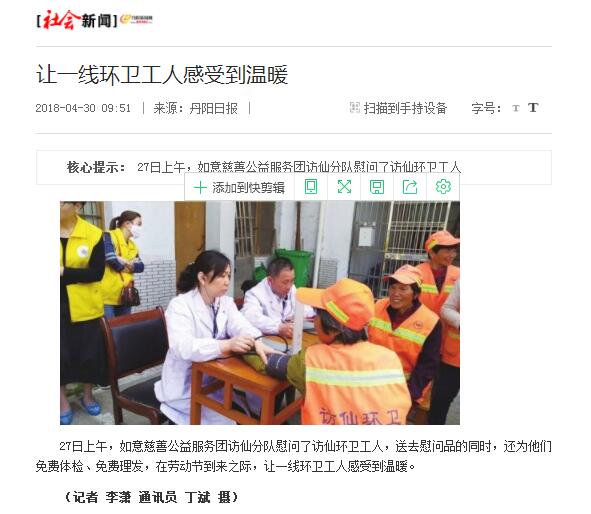The height and width of the screenshot is (514, 591).
Task: Click the 丹阳日报 source text
Action: 213,109
